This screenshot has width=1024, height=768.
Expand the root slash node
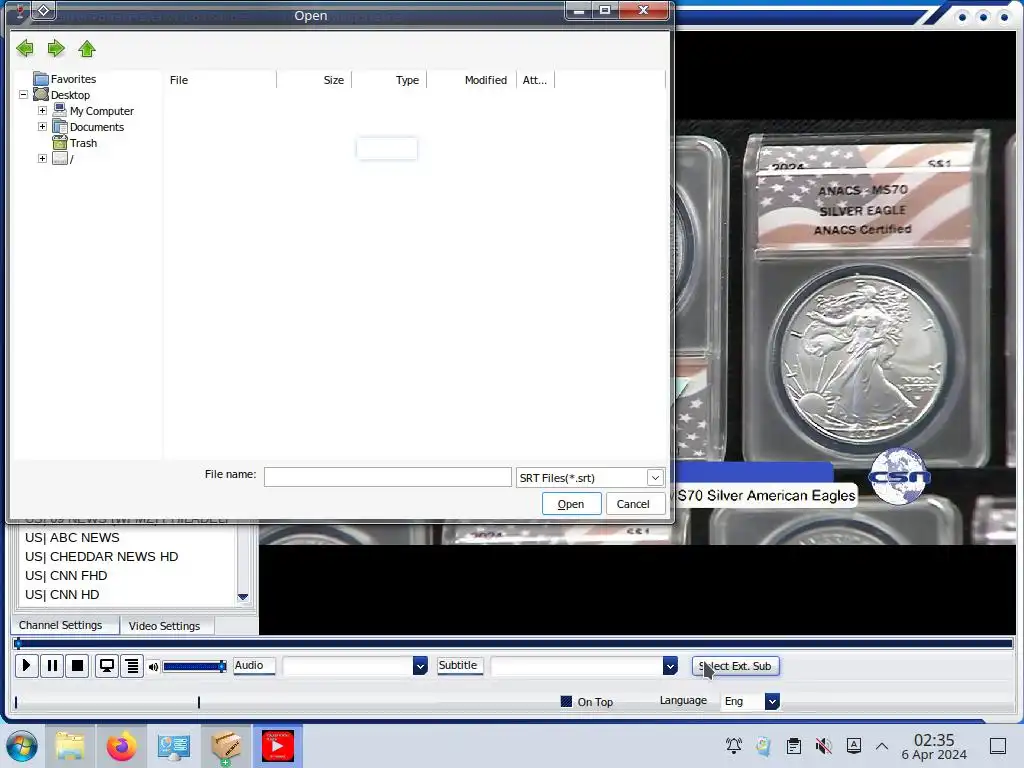click(x=42, y=159)
